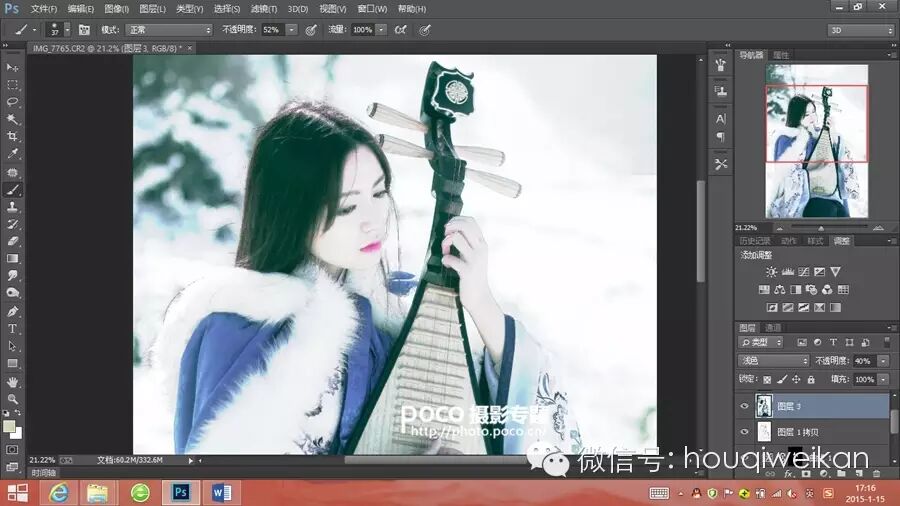900x506 pixels.
Task: Open the brush preset picker arrow
Action: 67,30
